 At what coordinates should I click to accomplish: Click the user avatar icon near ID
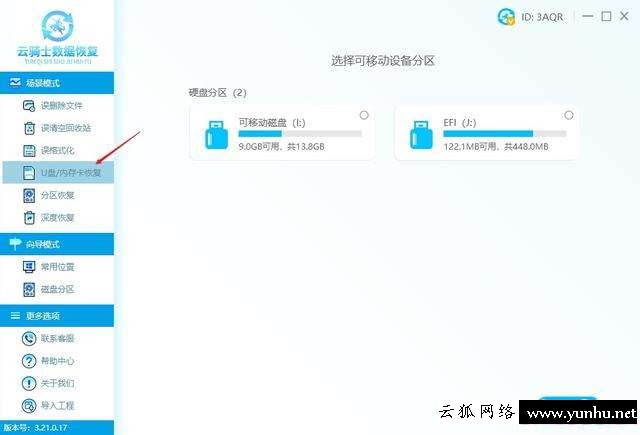(x=507, y=17)
